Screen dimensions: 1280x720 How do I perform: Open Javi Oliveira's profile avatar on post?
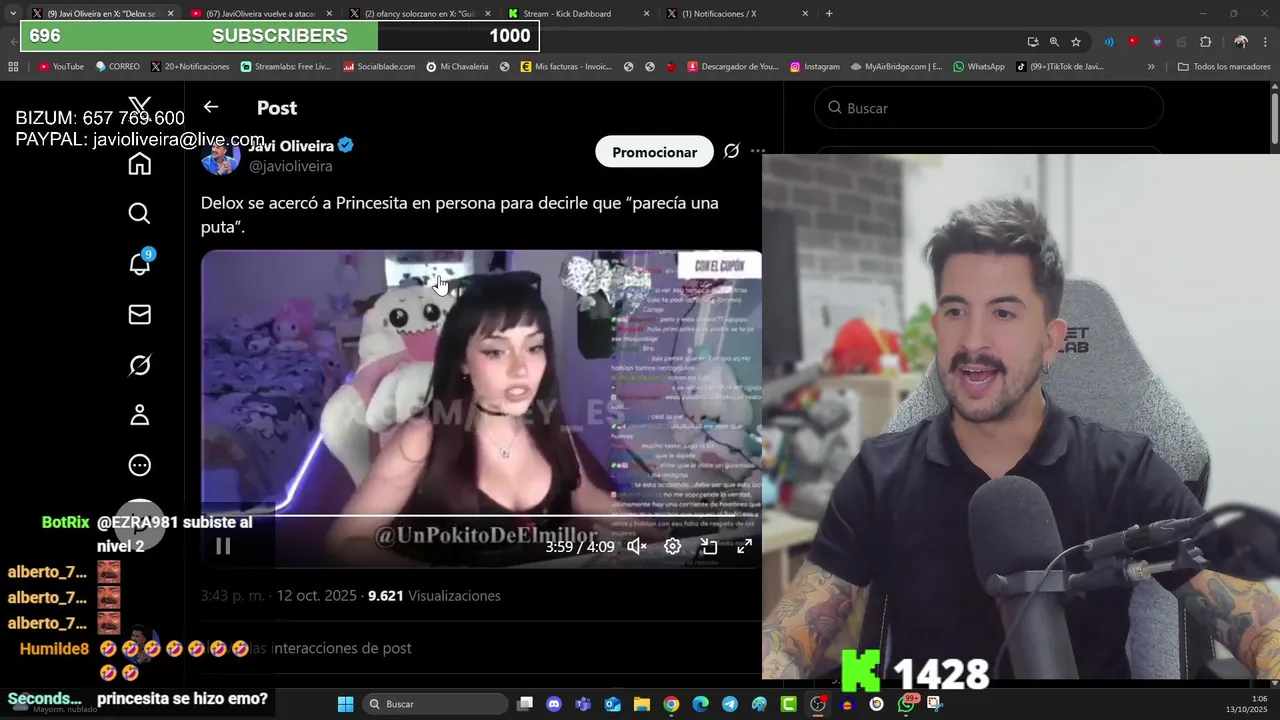(x=220, y=157)
